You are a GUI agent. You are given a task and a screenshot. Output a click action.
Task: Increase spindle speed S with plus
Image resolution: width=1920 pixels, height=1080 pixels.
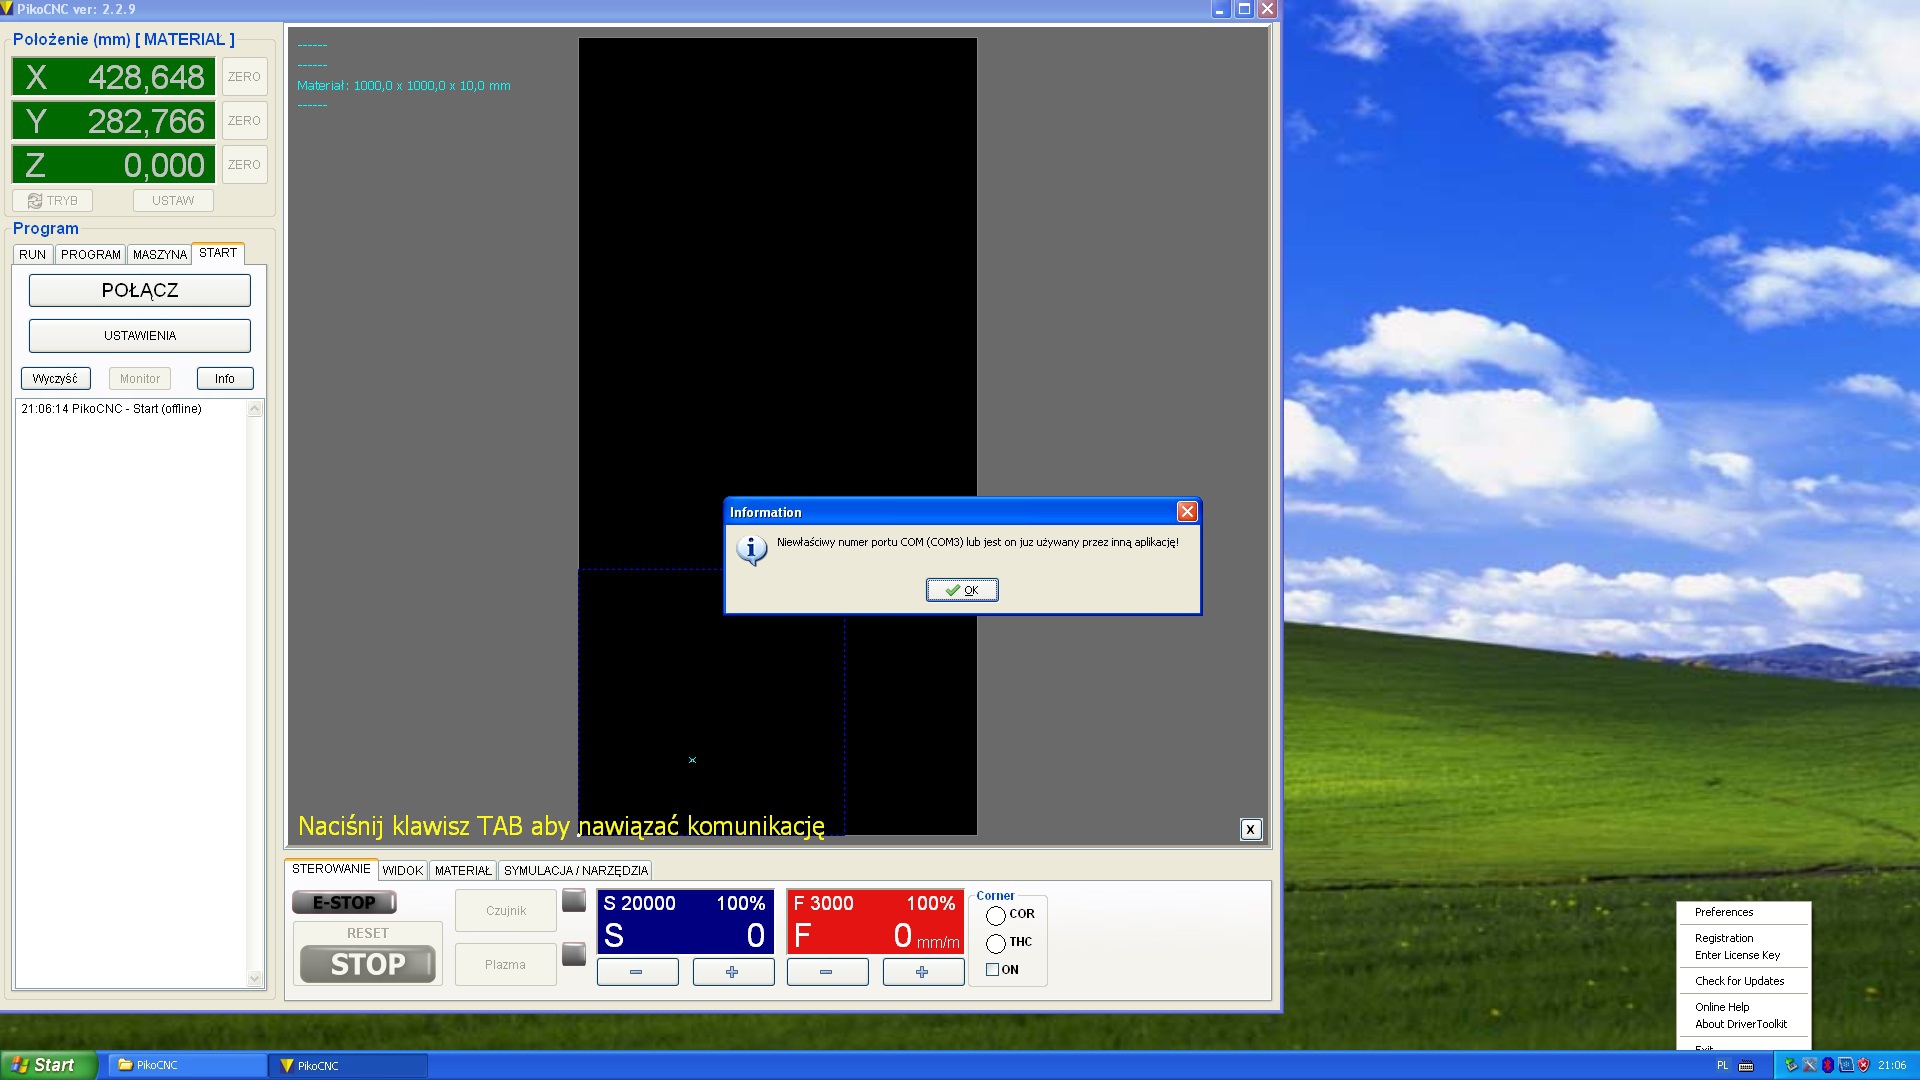click(x=733, y=972)
